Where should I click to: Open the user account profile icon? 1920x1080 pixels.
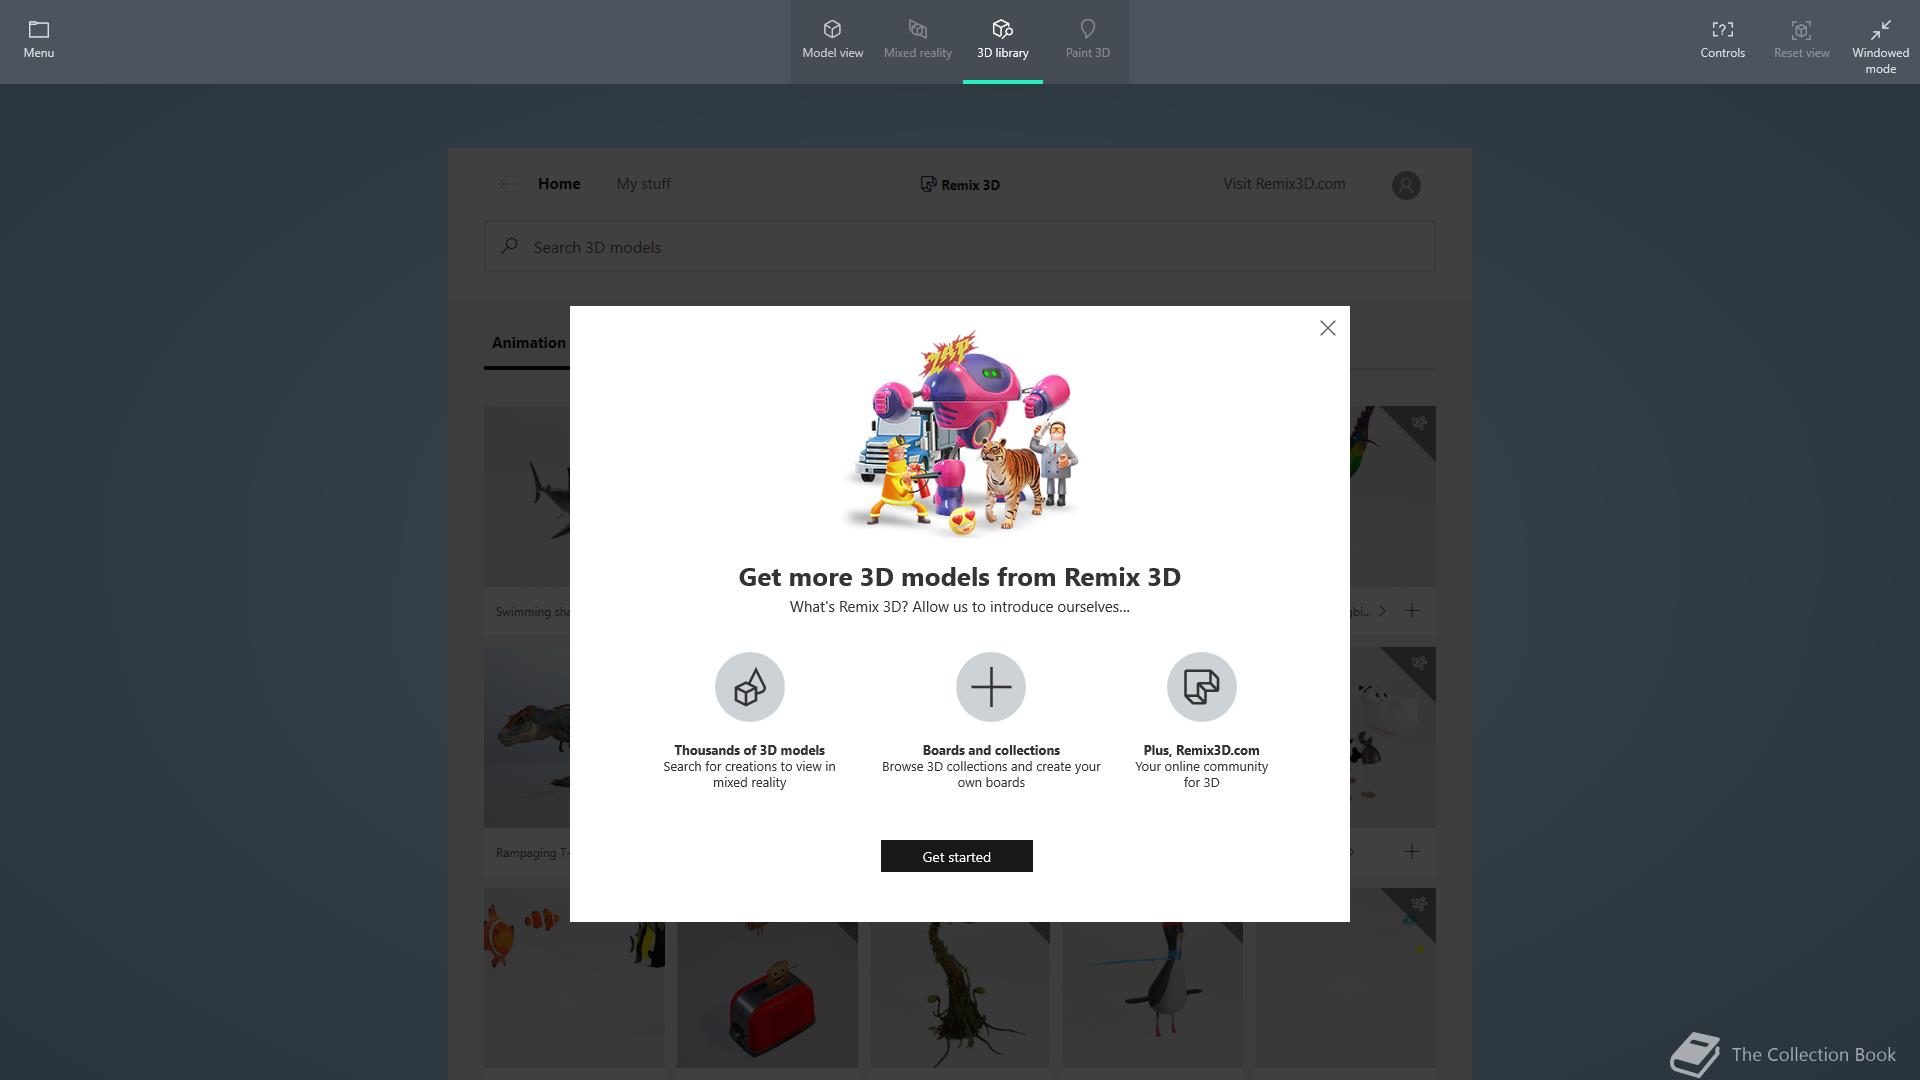1405,185
